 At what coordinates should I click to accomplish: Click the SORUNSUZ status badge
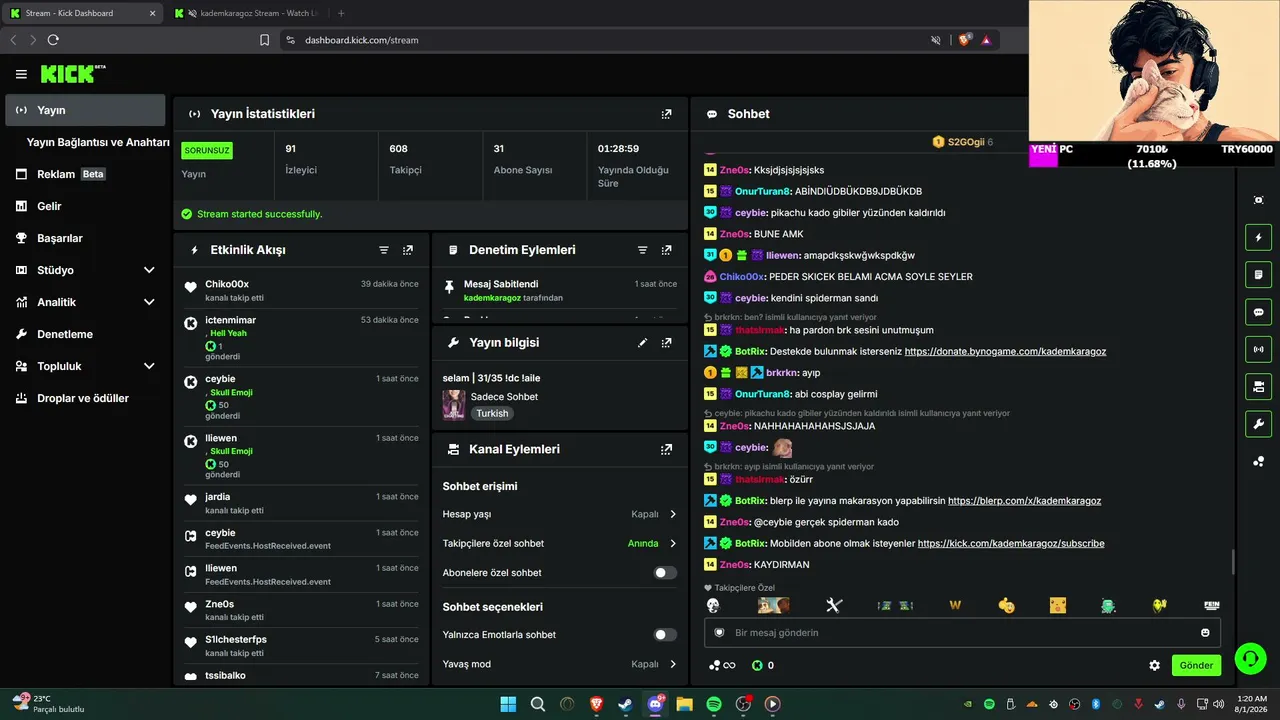point(207,151)
